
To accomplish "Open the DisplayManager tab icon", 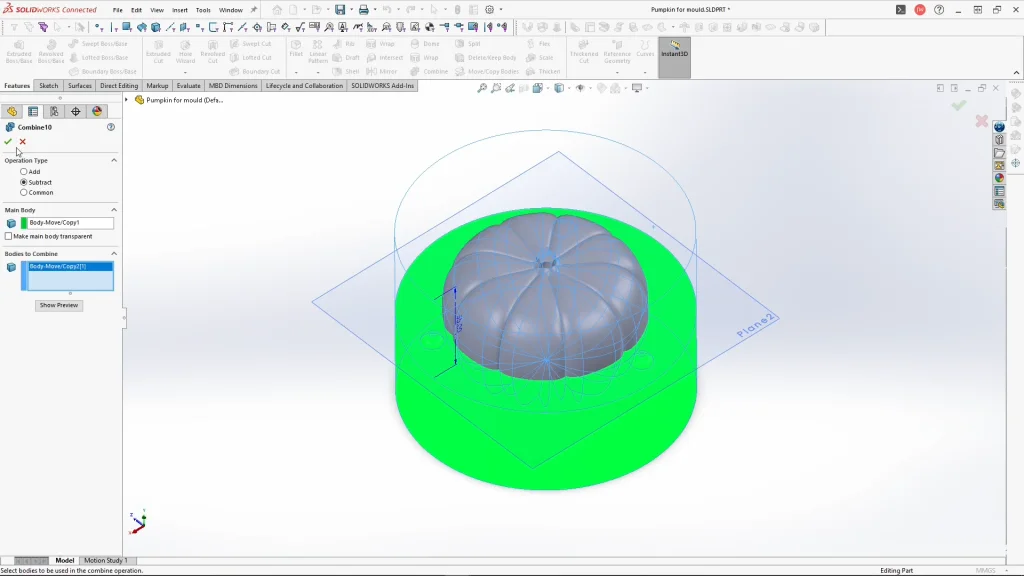I will point(97,112).
